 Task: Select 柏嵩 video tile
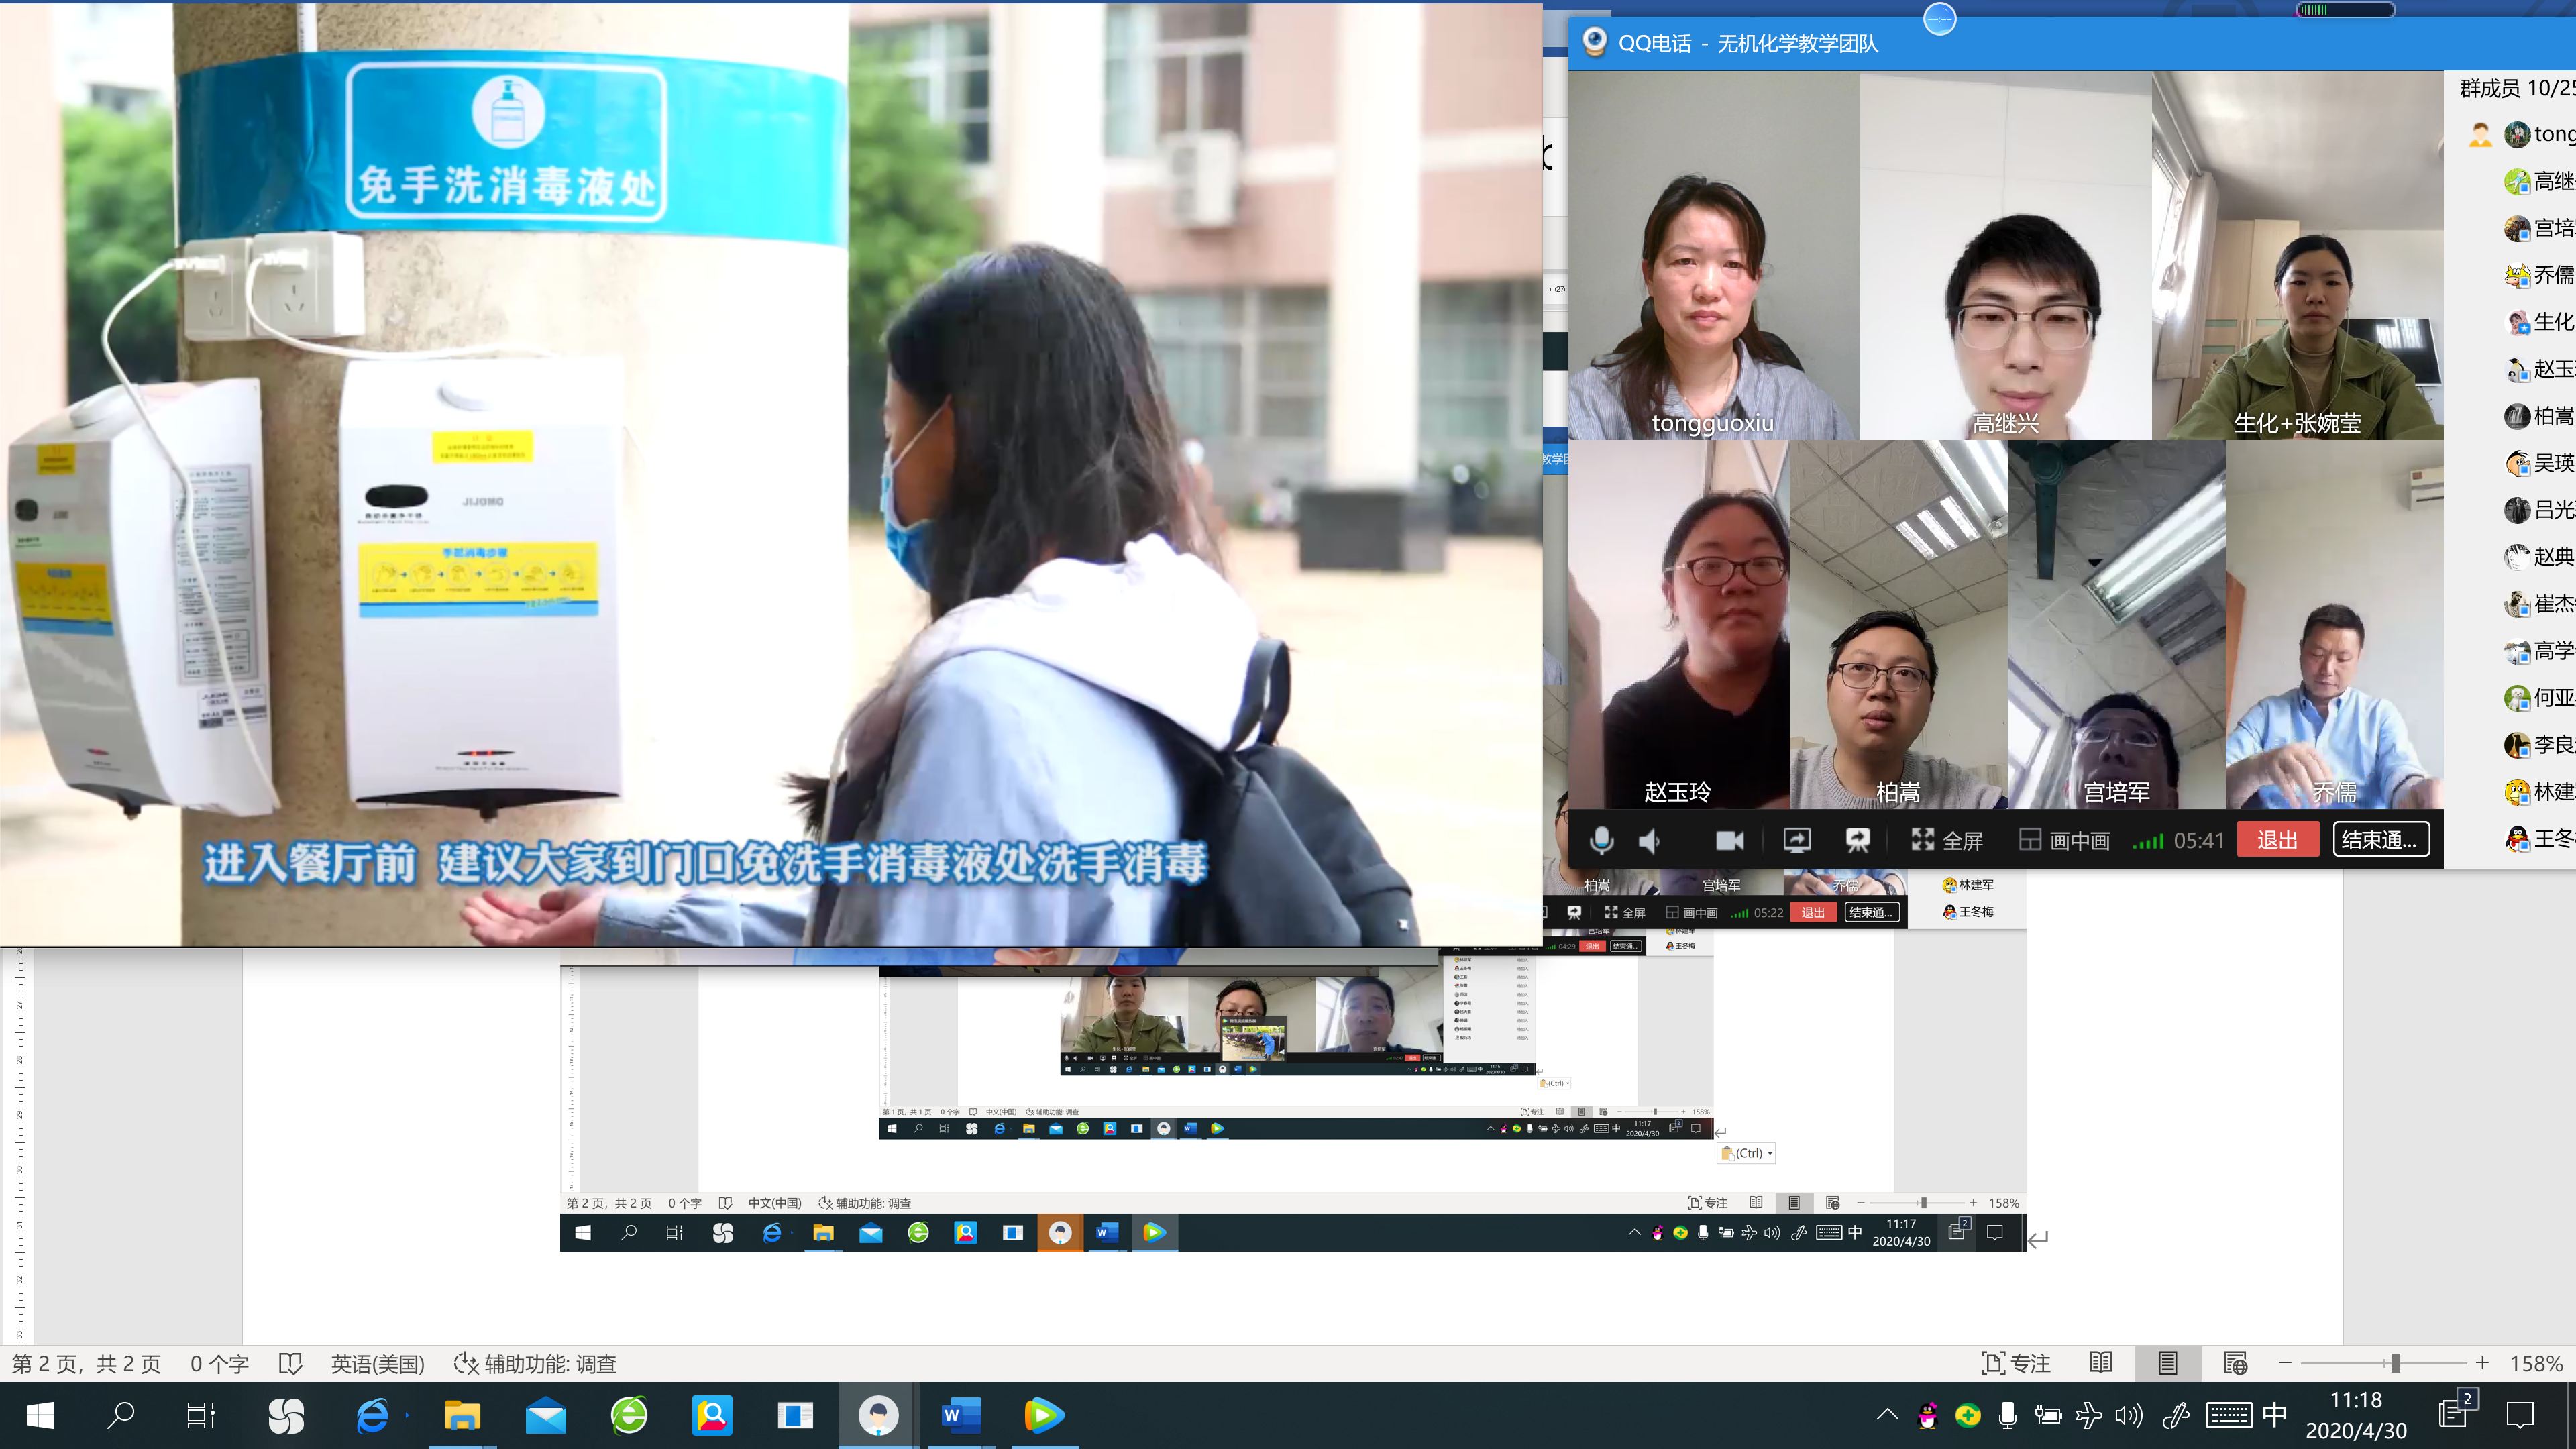pyautogui.click(x=1898, y=625)
